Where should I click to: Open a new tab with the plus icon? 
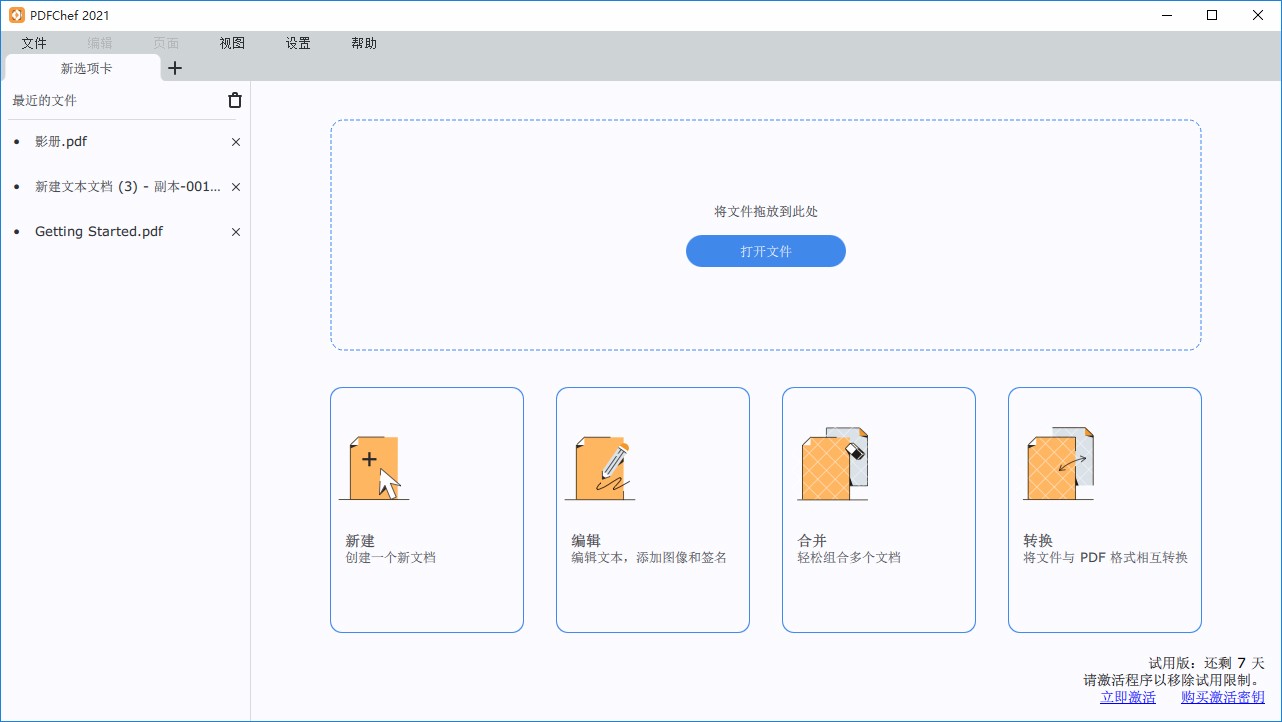(x=175, y=68)
